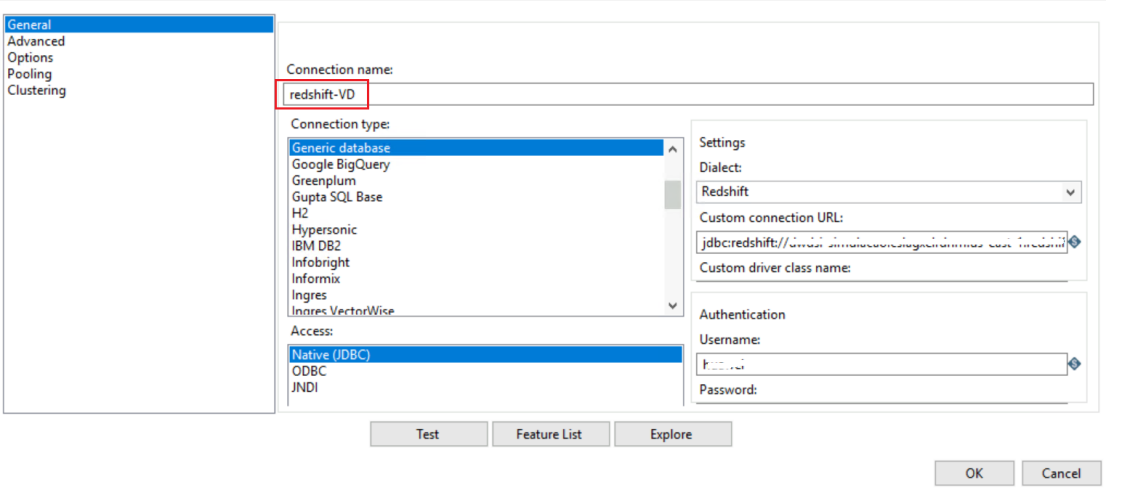Cancel the connection dialog
This screenshot has height=494, width=1123.
1061,473
